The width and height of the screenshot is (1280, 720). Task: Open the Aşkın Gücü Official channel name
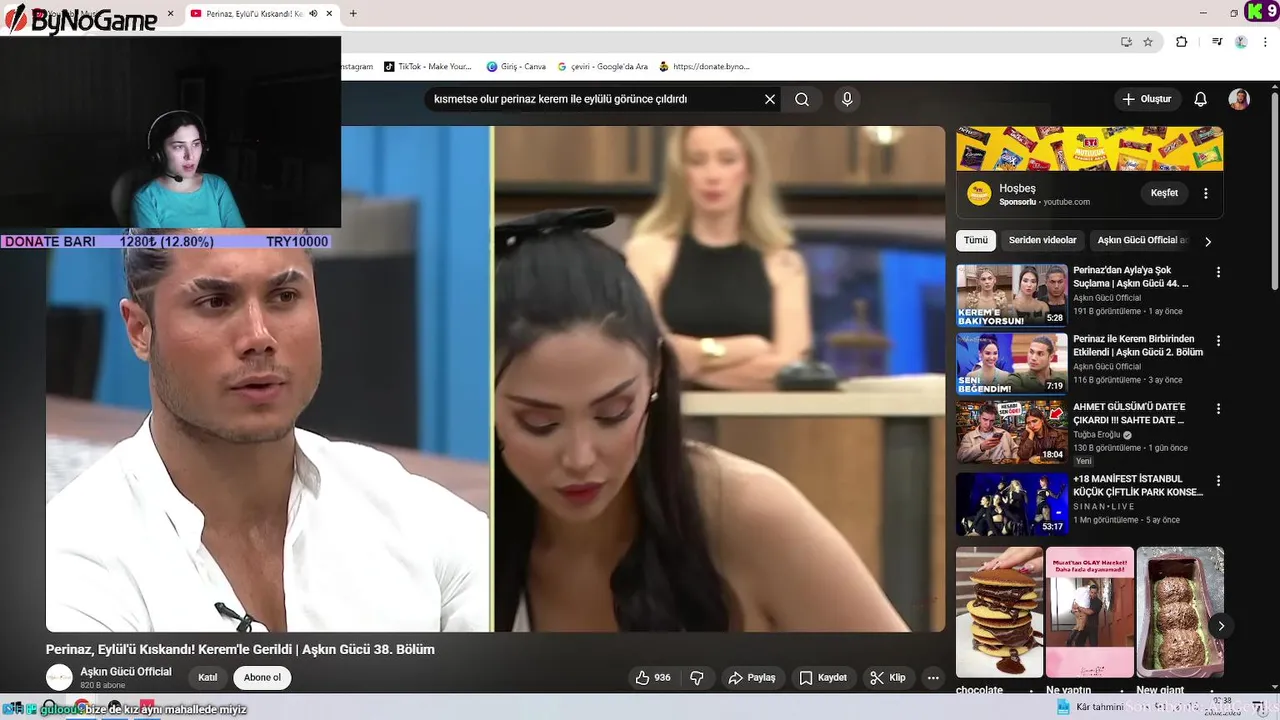pyautogui.click(x=126, y=672)
